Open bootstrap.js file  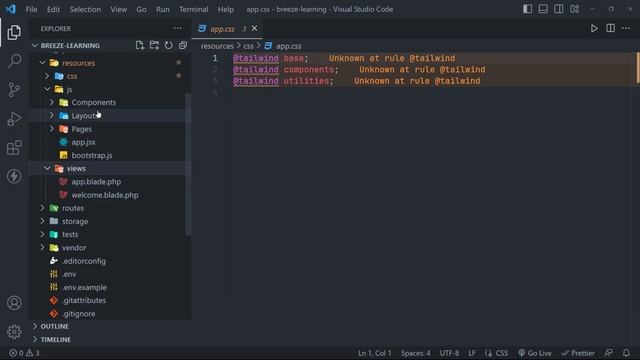tap(92, 155)
